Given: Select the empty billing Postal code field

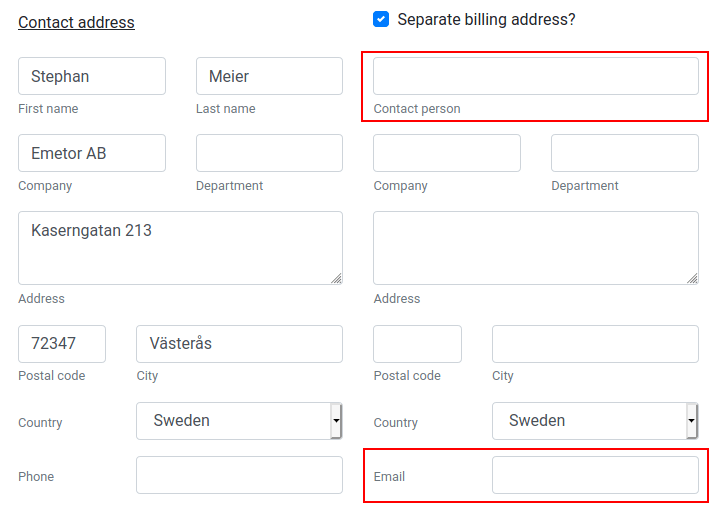Looking at the screenshot, I should pos(417,344).
